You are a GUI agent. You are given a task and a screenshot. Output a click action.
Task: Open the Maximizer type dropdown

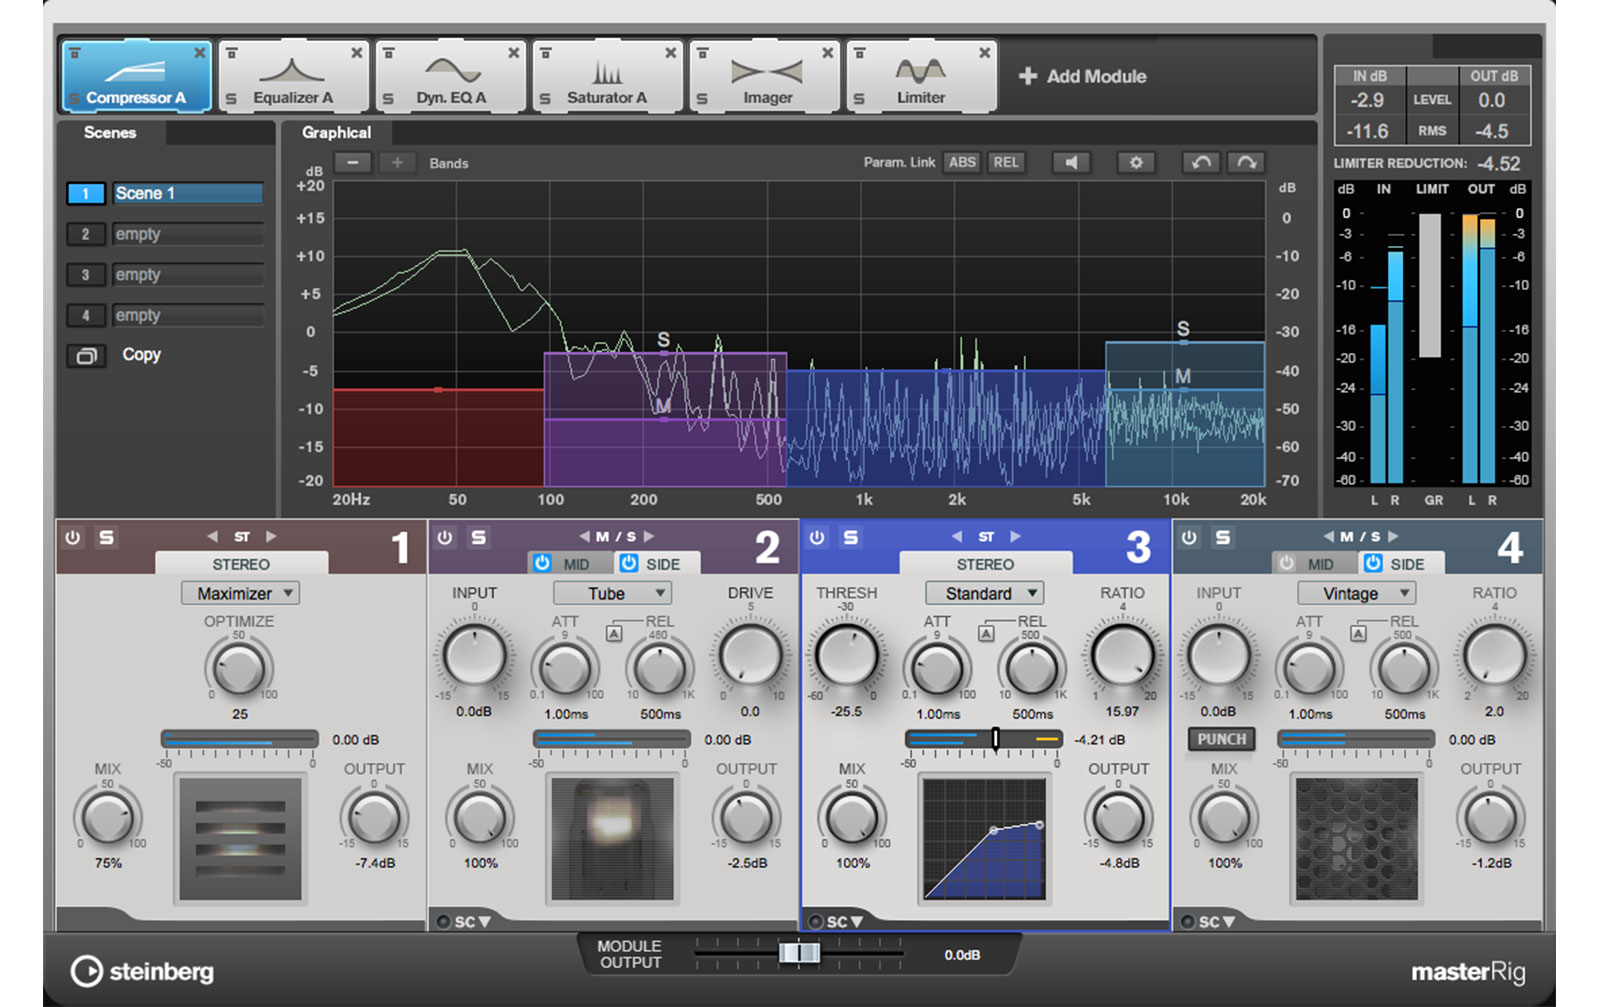click(240, 594)
